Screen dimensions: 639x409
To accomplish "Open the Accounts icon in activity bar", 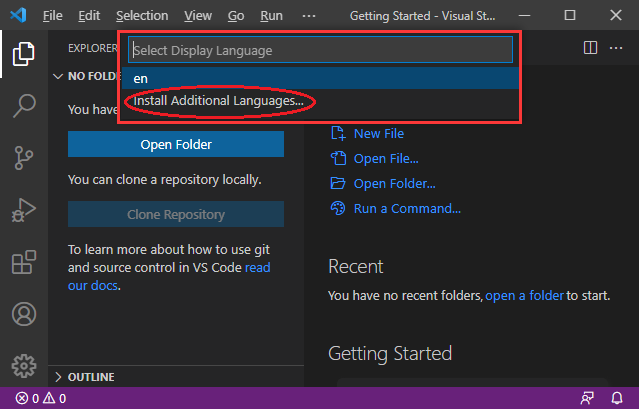I will 24,314.
